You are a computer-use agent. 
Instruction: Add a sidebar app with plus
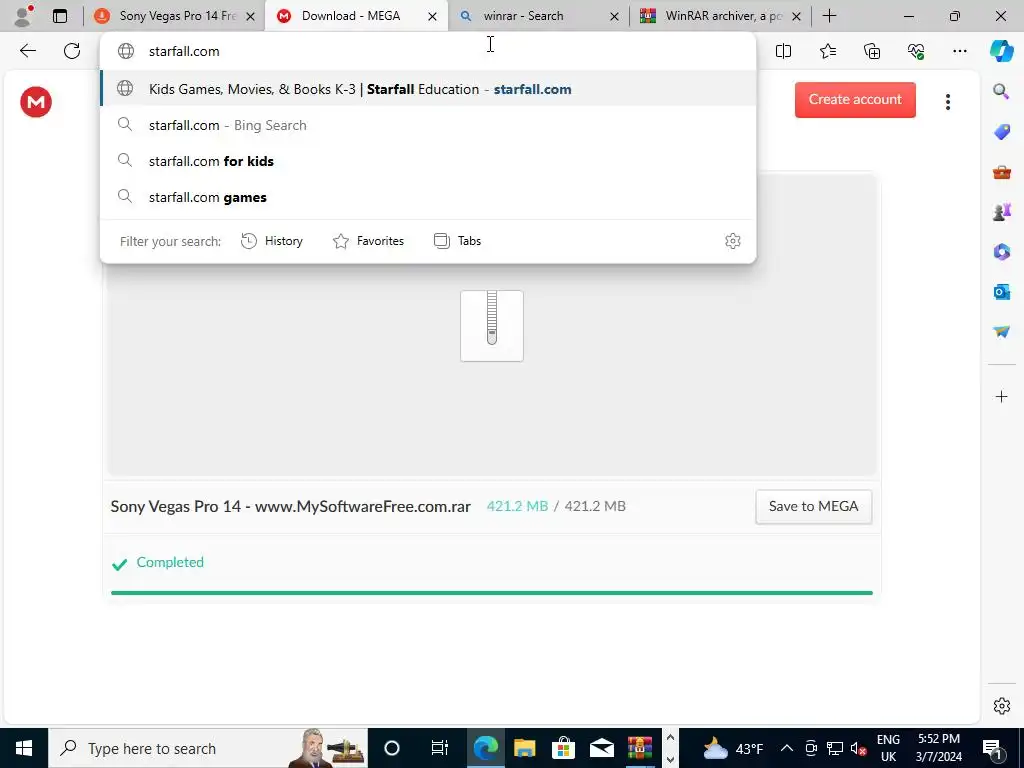pos(1002,396)
